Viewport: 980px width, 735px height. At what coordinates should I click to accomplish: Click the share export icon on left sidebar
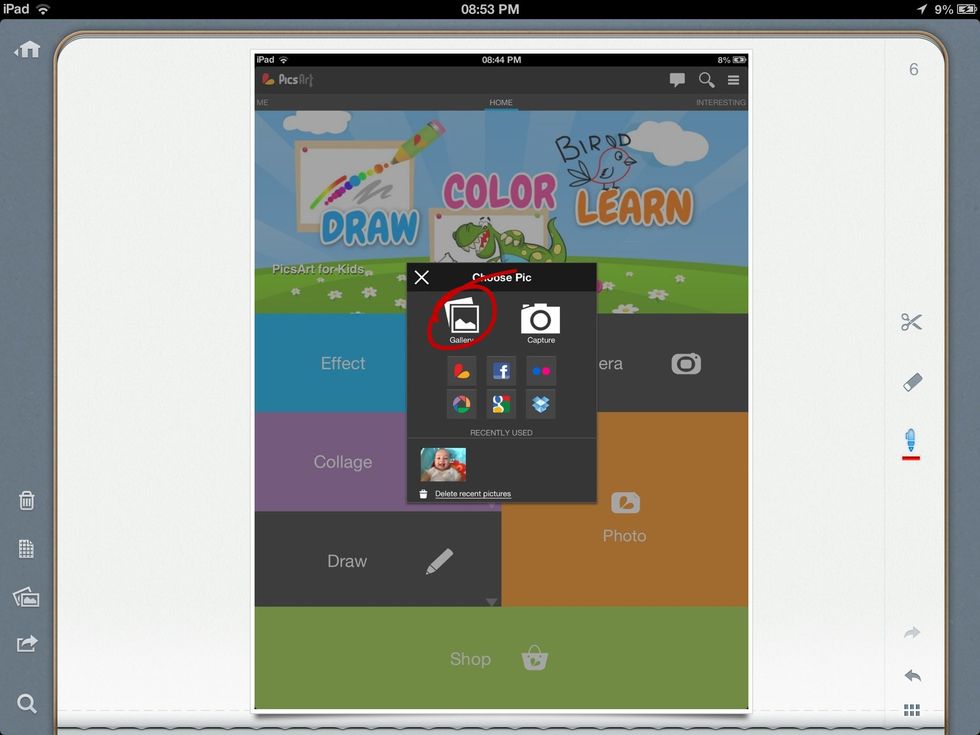point(27,644)
